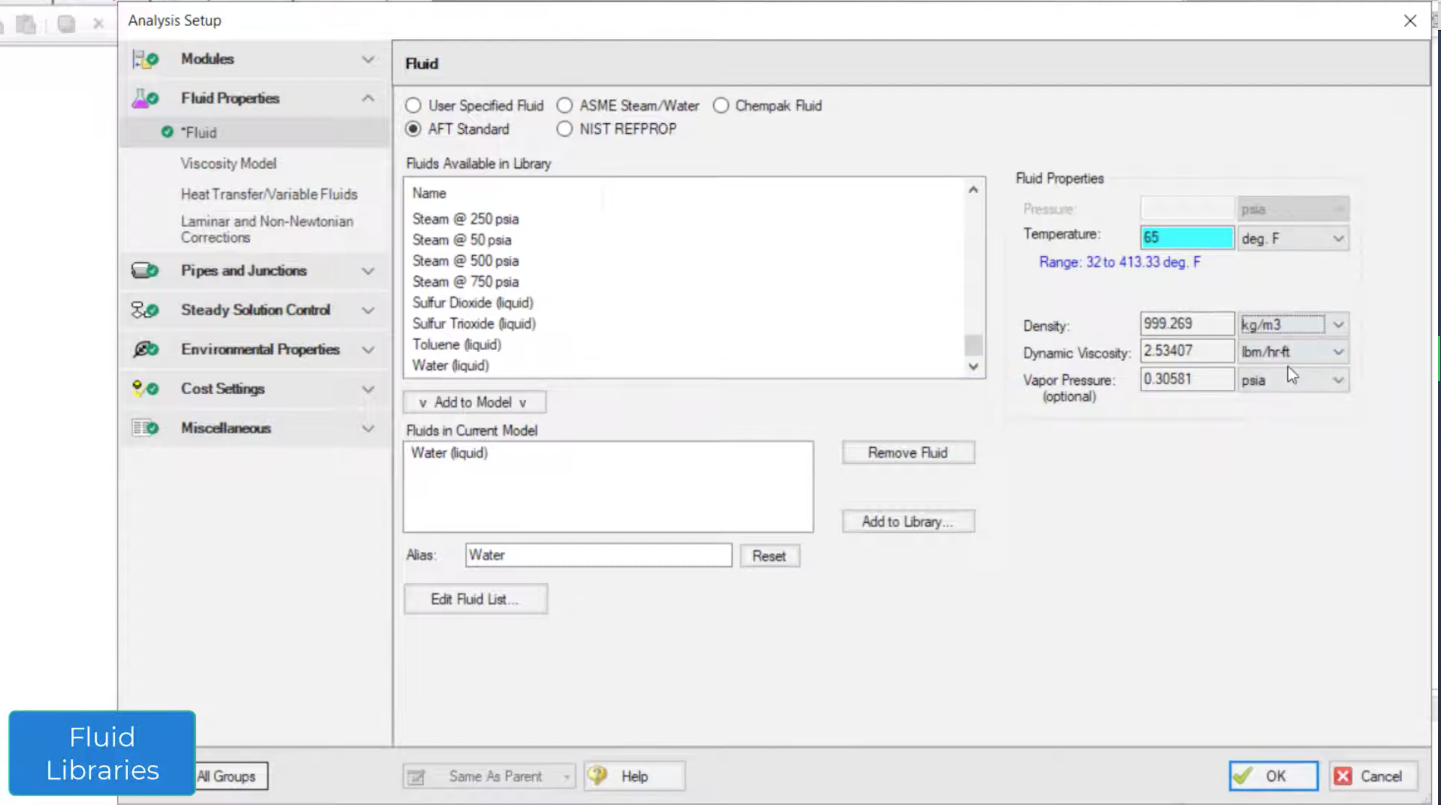Click into the Alias text field

pyautogui.click(x=598, y=555)
